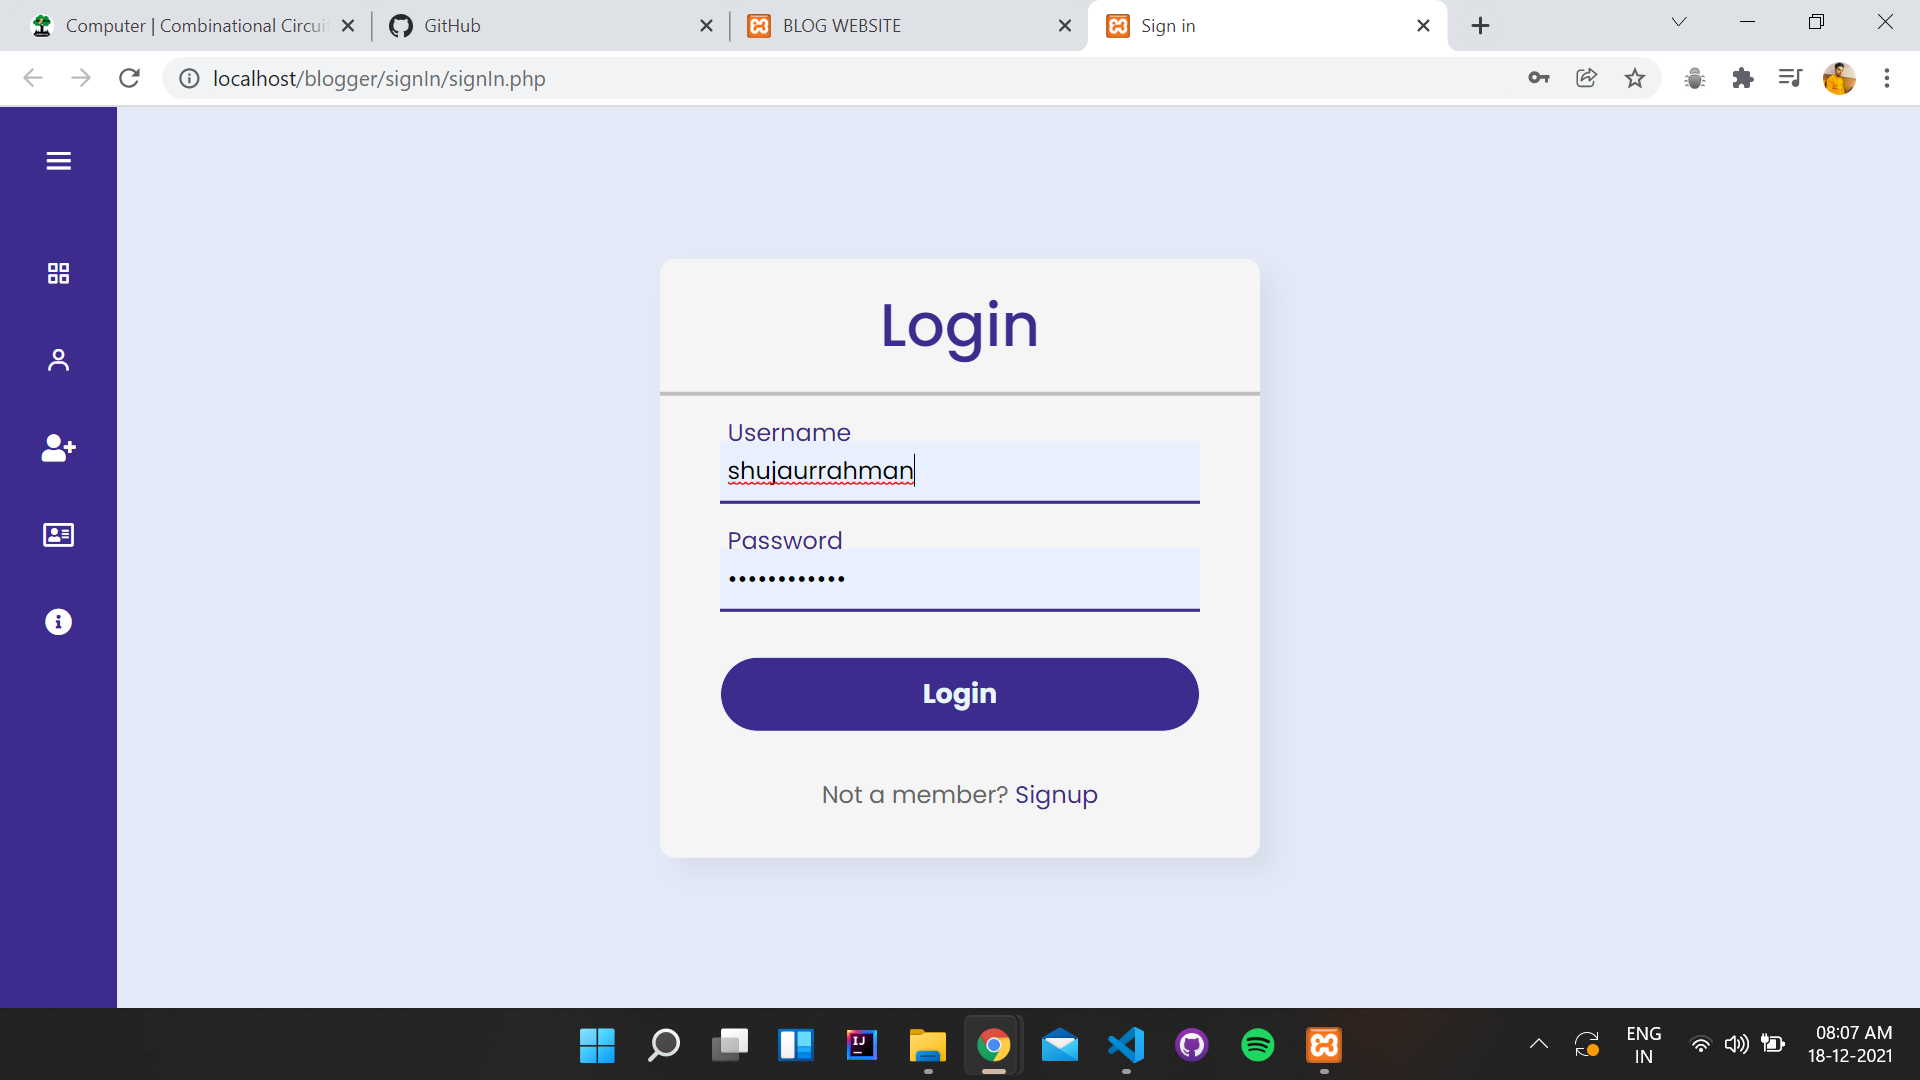Open the saved passwords key icon

click(x=1539, y=78)
